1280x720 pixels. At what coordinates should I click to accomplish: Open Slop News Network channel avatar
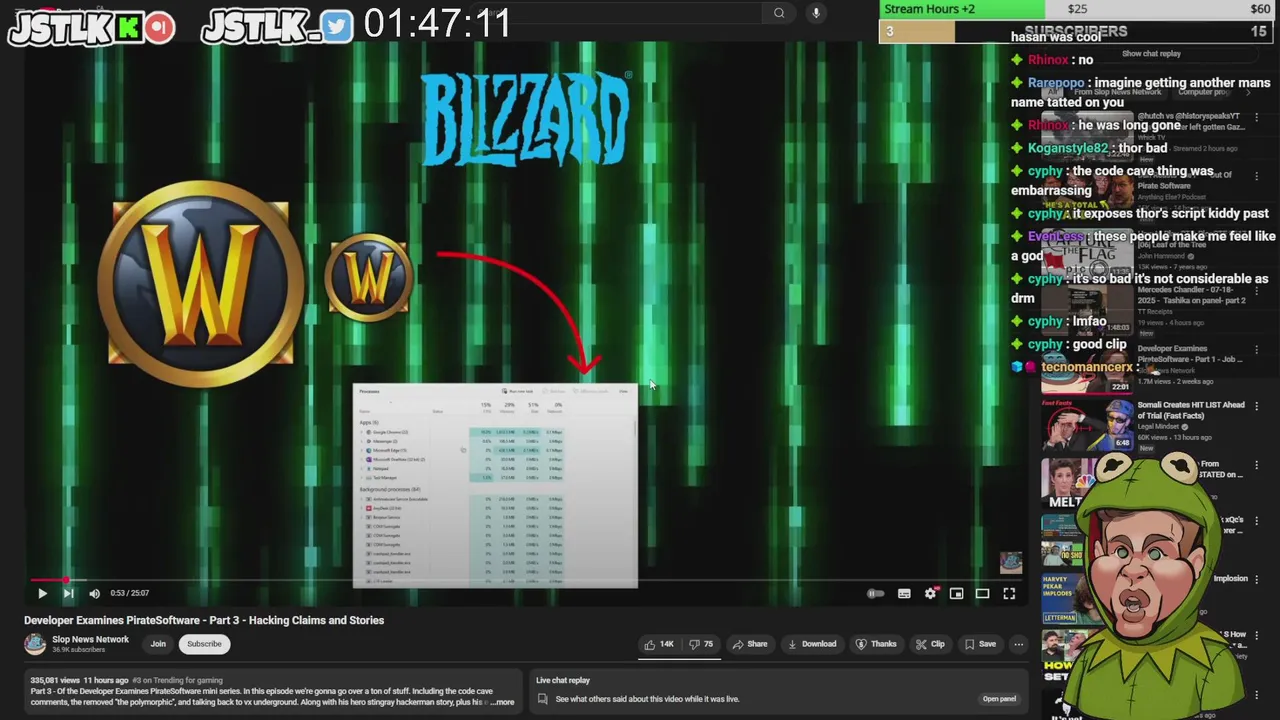tap(35, 644)
